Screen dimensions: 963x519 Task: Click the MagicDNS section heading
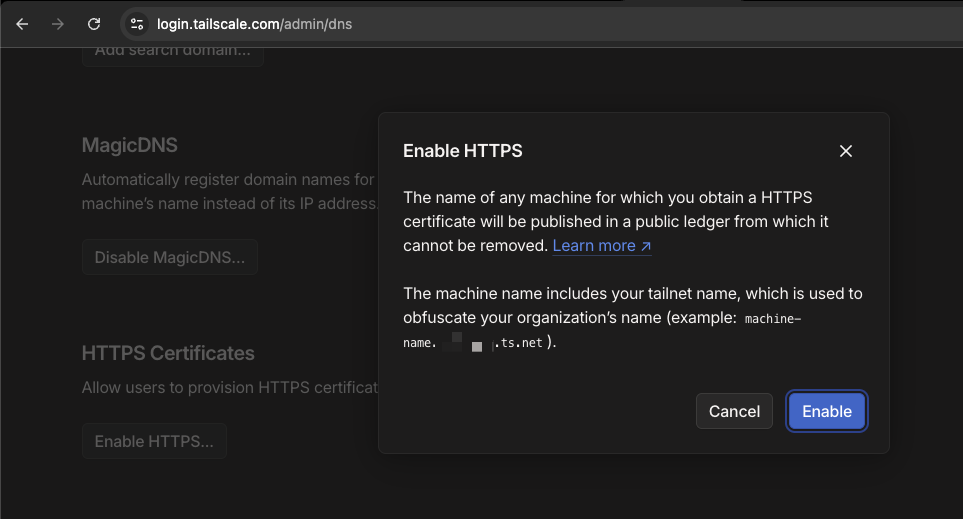(130, 145)
